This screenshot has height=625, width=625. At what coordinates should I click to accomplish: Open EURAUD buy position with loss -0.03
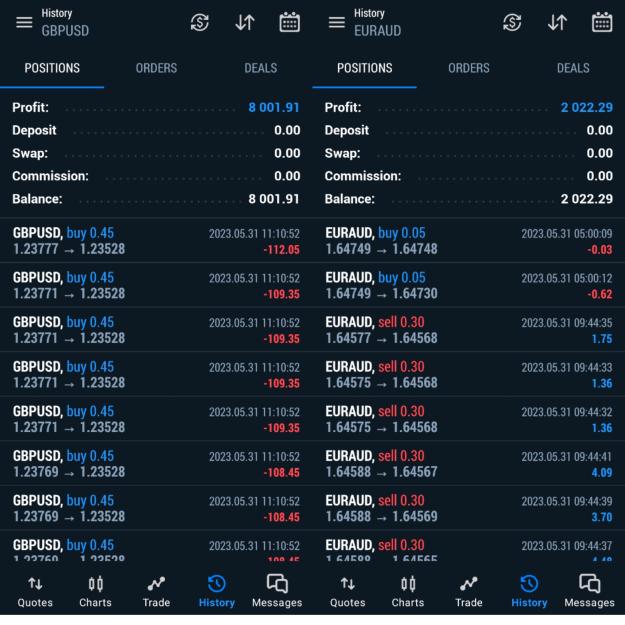coord(469,241)
